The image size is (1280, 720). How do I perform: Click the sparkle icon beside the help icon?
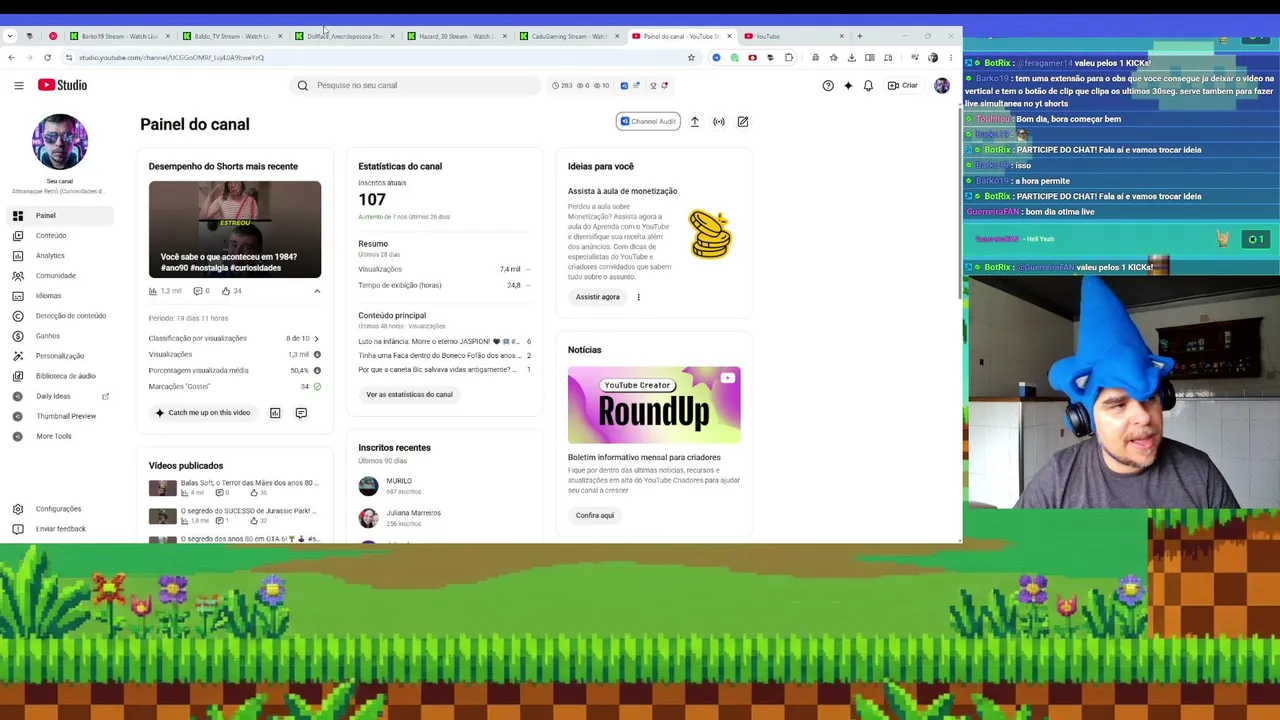(x=848, y=85)
